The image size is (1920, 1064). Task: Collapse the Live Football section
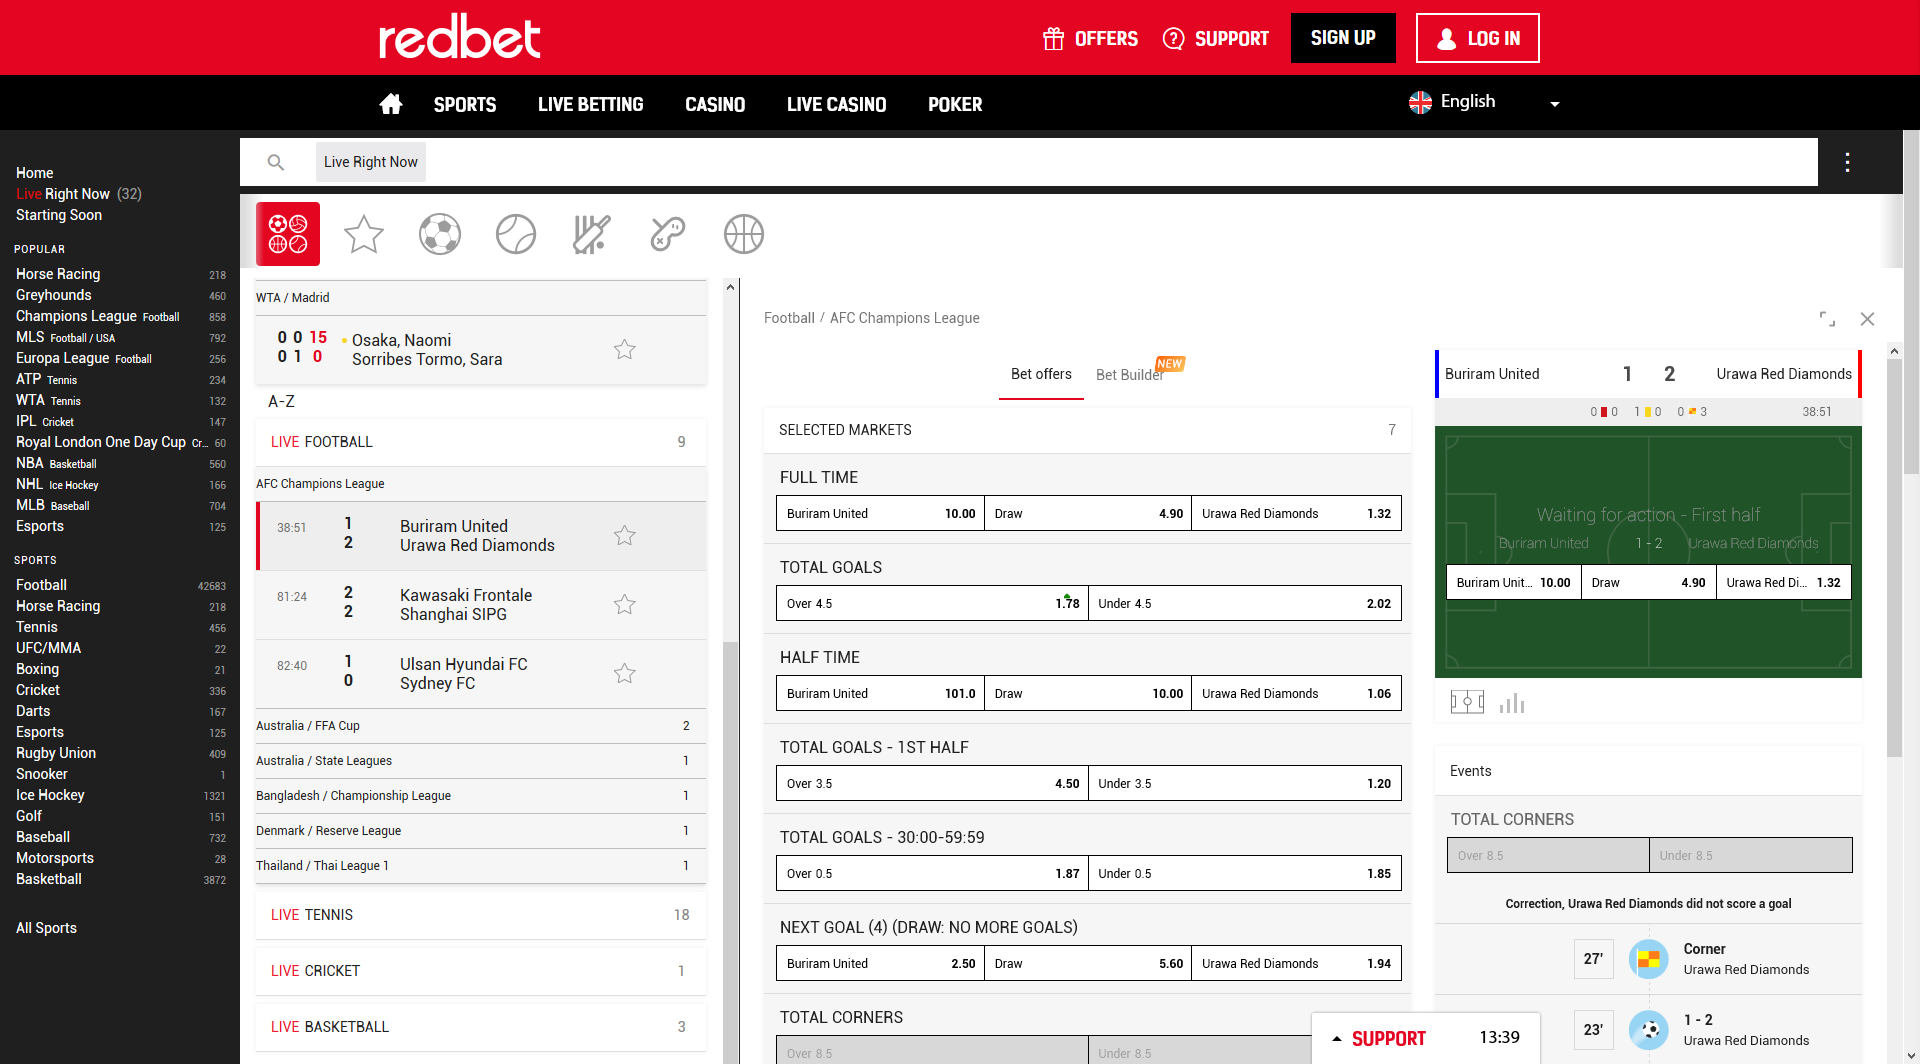(480, 442)
